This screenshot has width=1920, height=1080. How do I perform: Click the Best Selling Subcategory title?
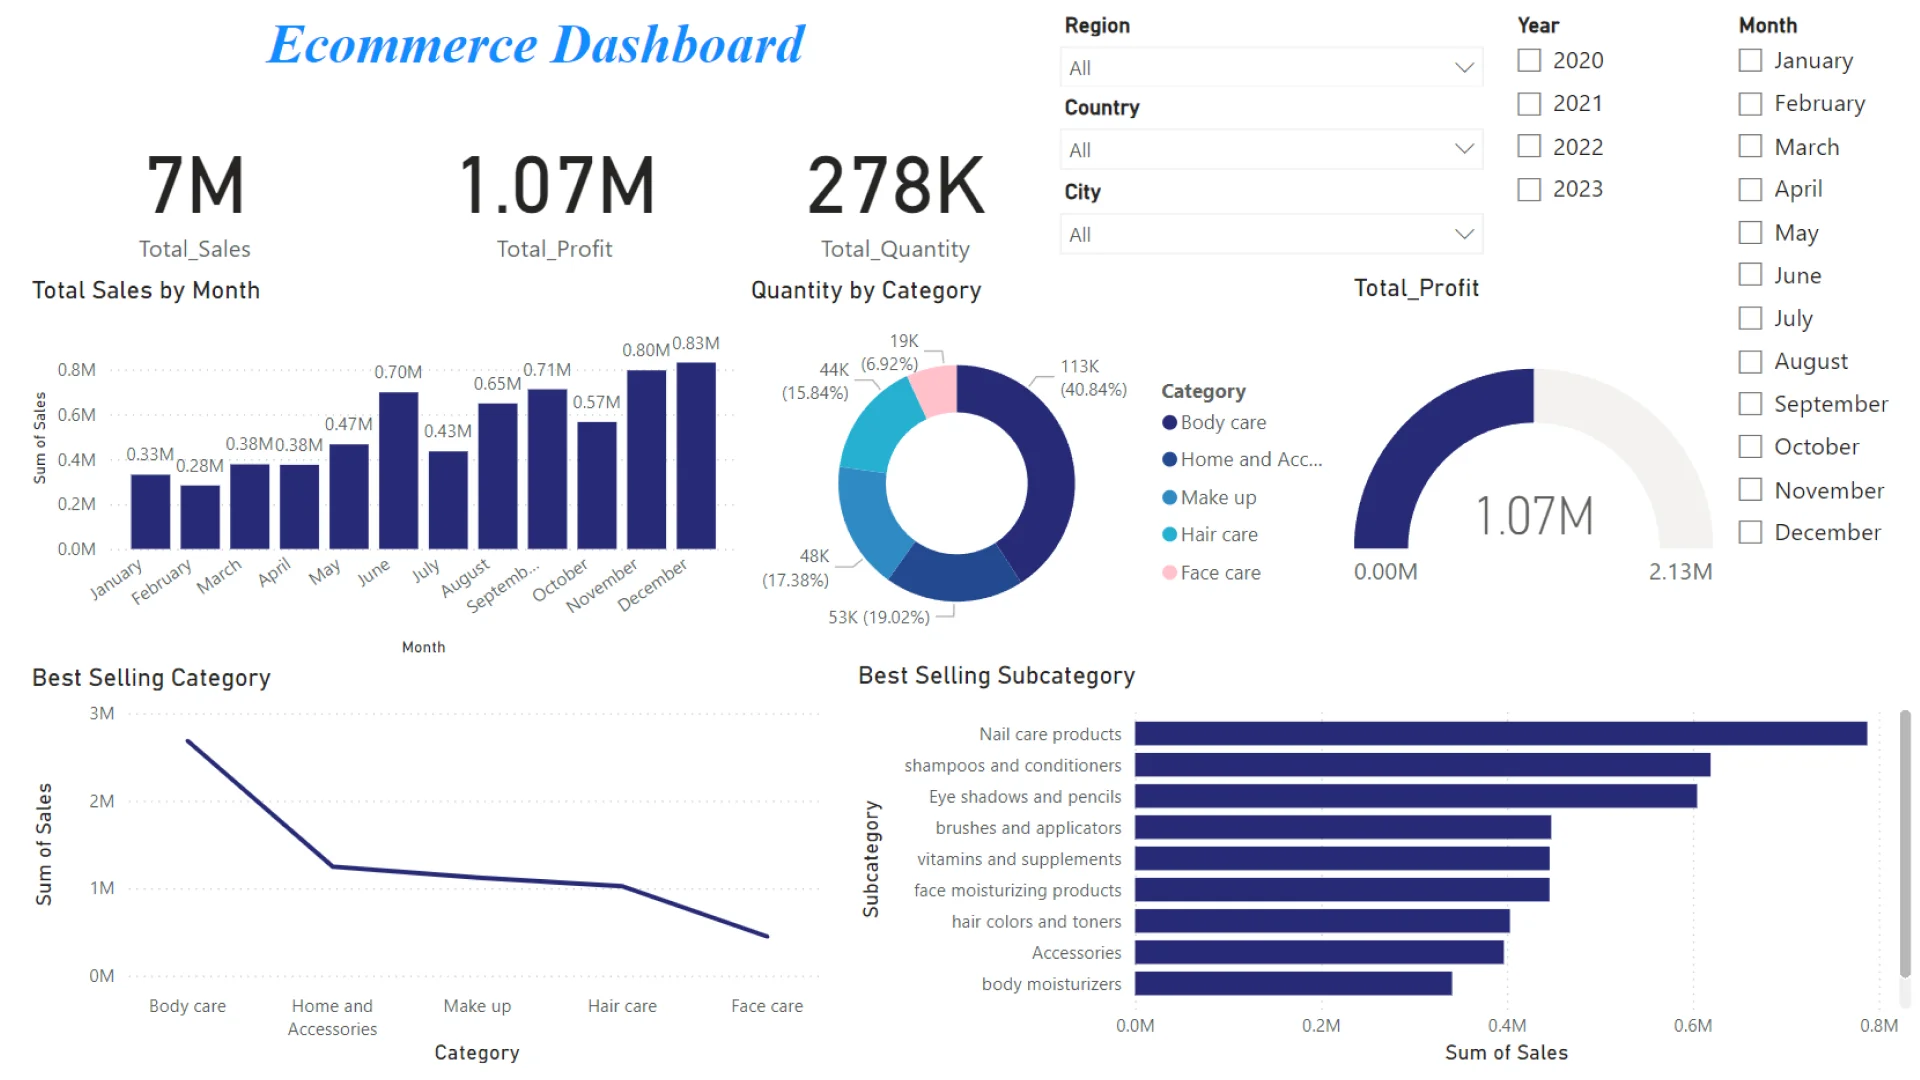click(x=996, y=676)
